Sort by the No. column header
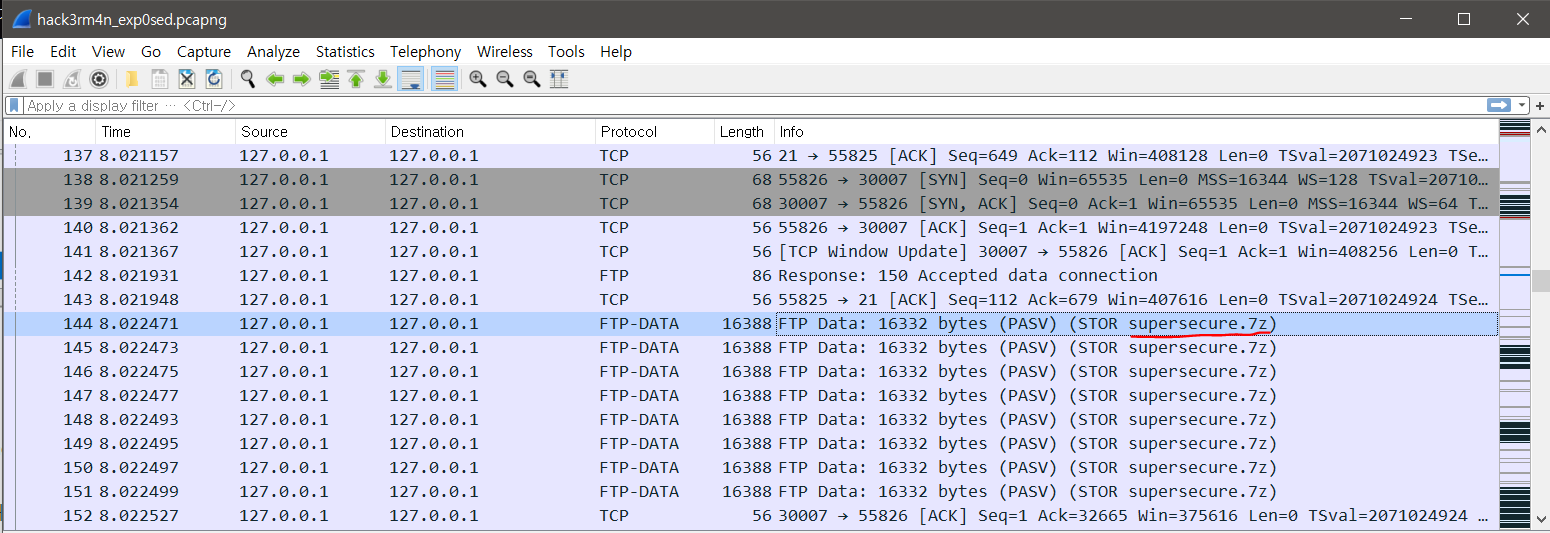The image size is (1550, 533). (50, 132)
